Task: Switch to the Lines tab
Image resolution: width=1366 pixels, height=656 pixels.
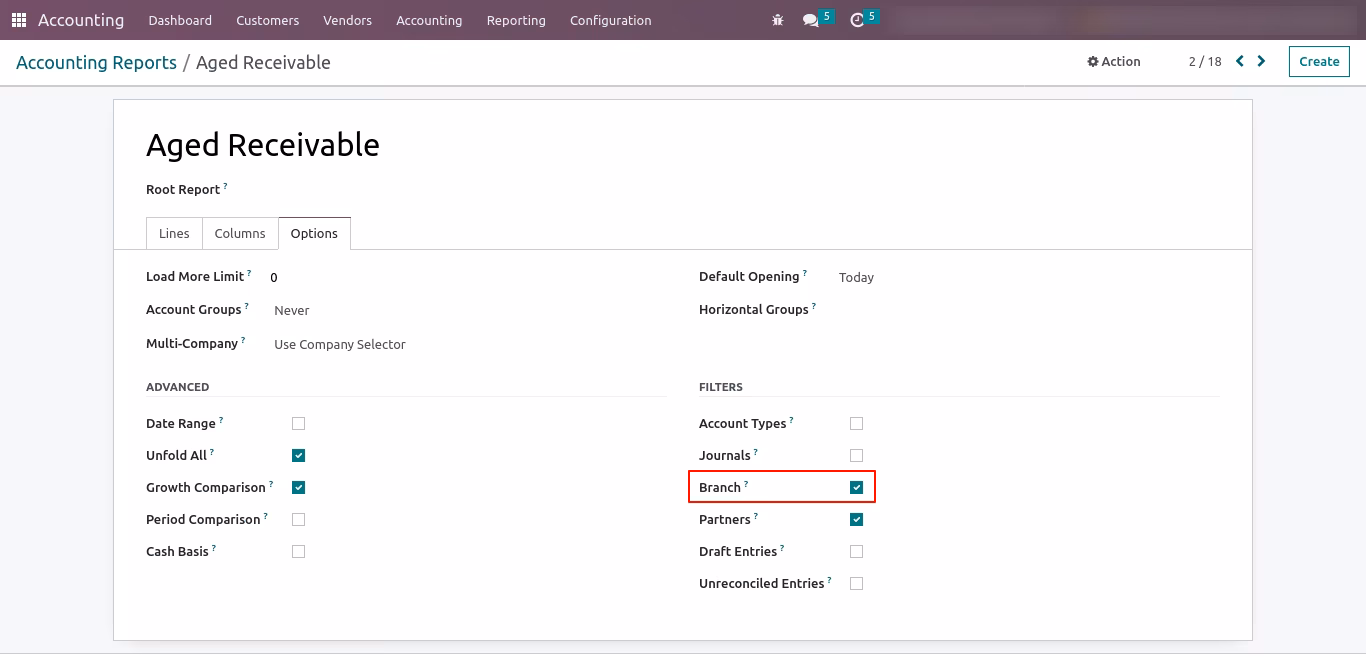Action: [174, 233]
